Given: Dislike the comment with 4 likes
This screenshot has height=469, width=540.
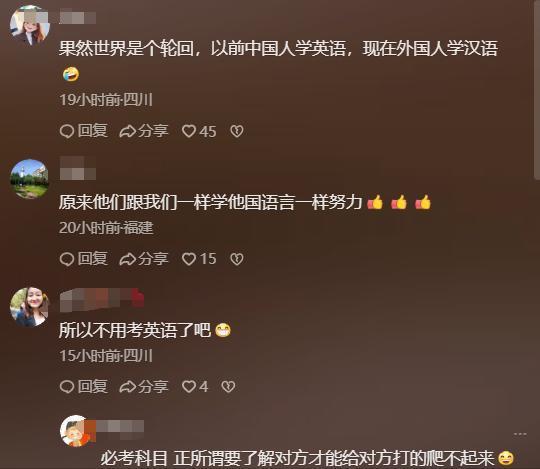Looking at the screenshot, I should coord(228,387).
